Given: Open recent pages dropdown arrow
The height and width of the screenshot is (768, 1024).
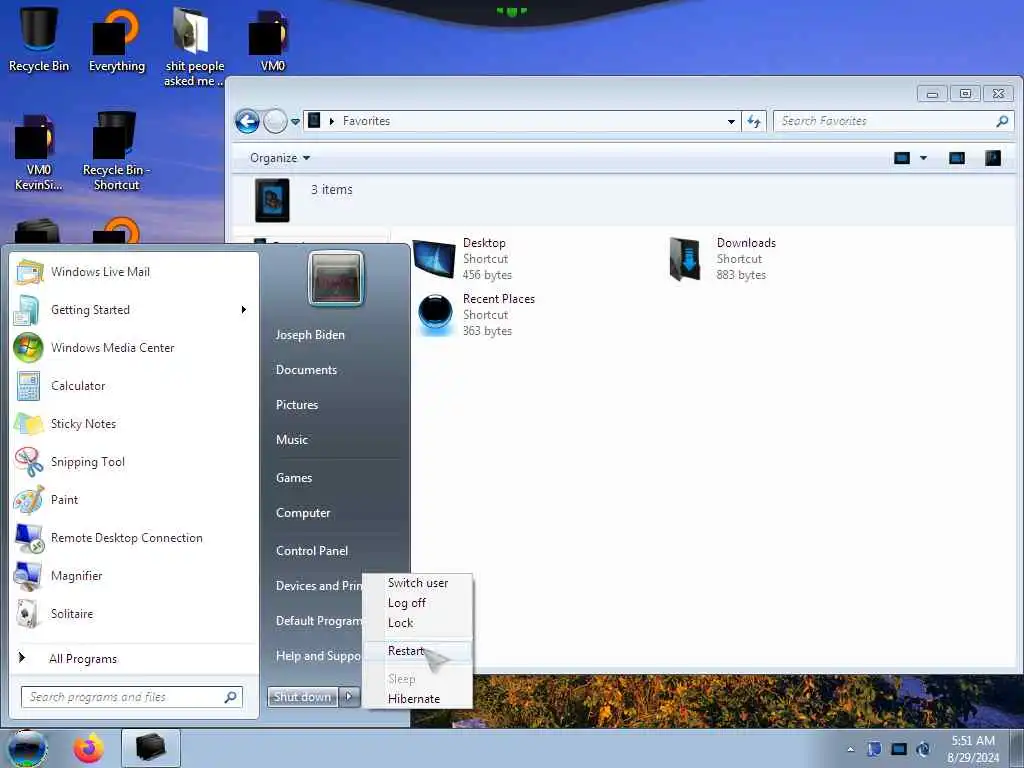Looking at the screenshot, I should (295, 121).
